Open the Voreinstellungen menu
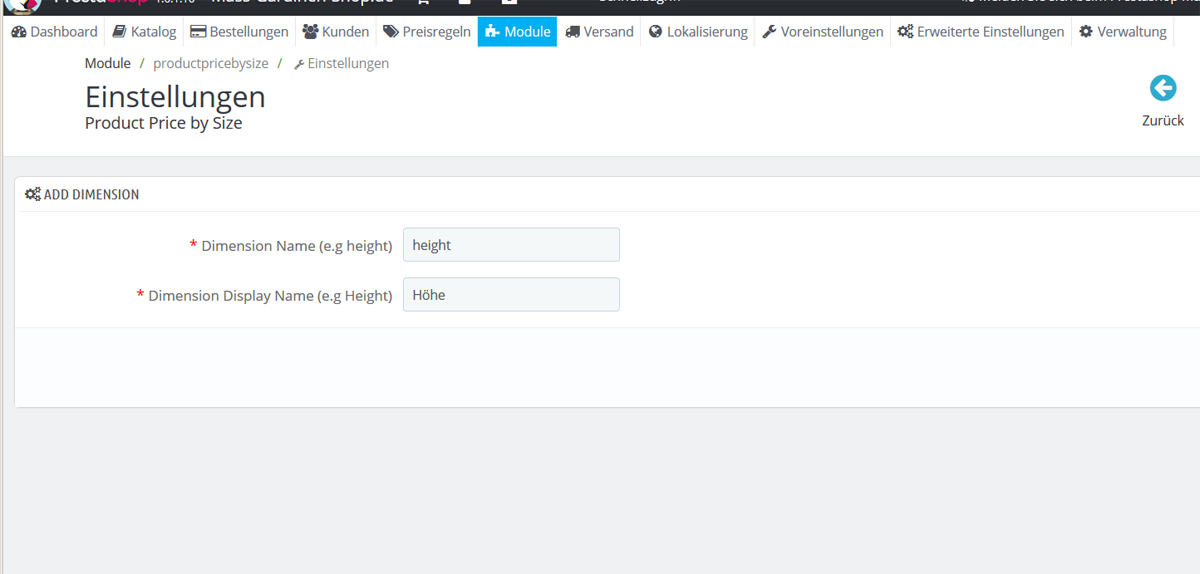The image size is (1200, 574). click(x=823, y=32)
